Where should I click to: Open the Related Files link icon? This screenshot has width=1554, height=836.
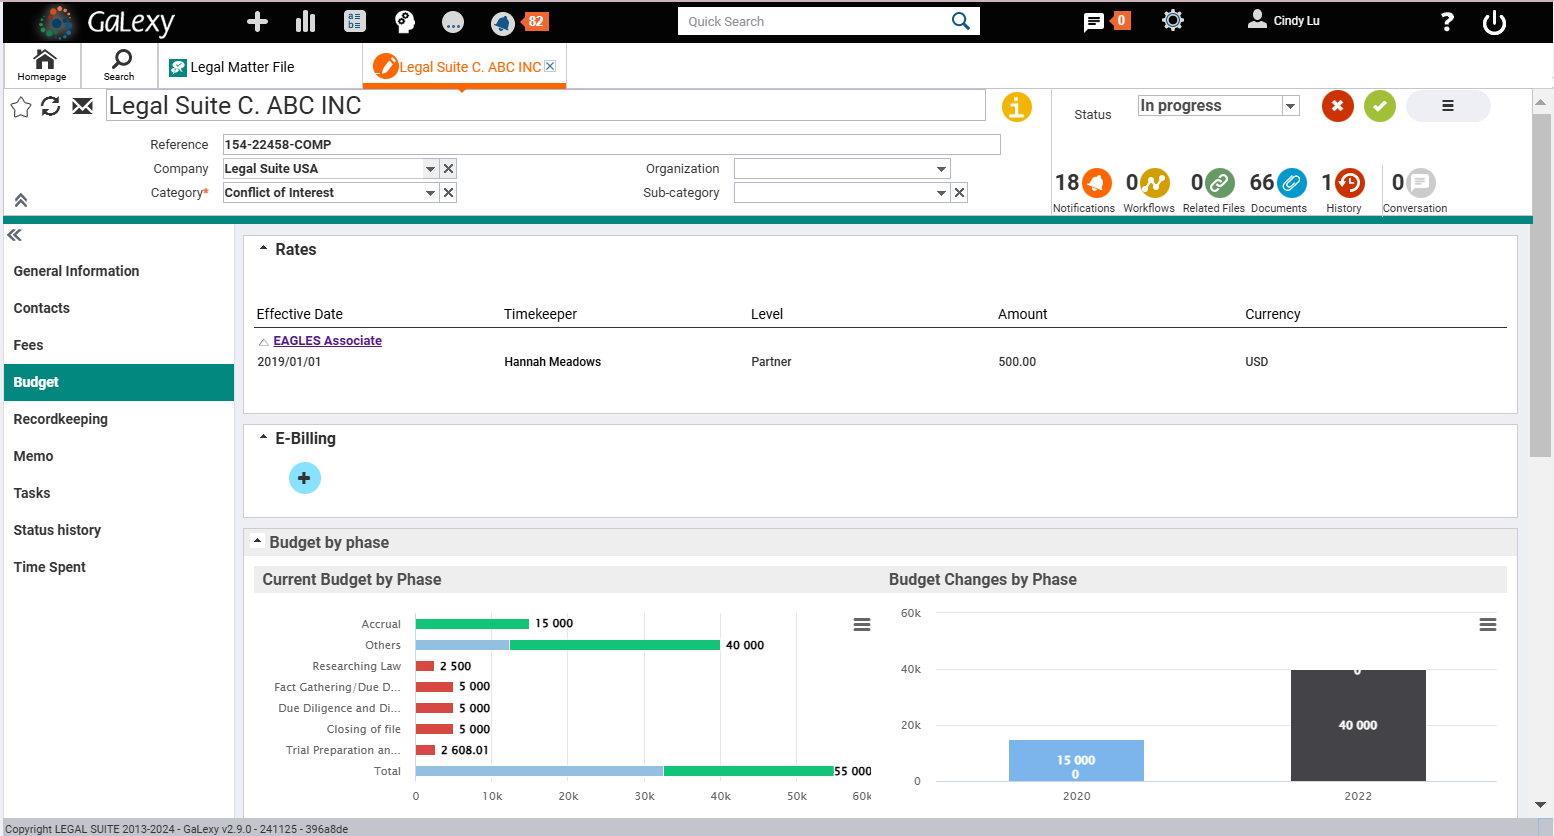click(1220, 183)
